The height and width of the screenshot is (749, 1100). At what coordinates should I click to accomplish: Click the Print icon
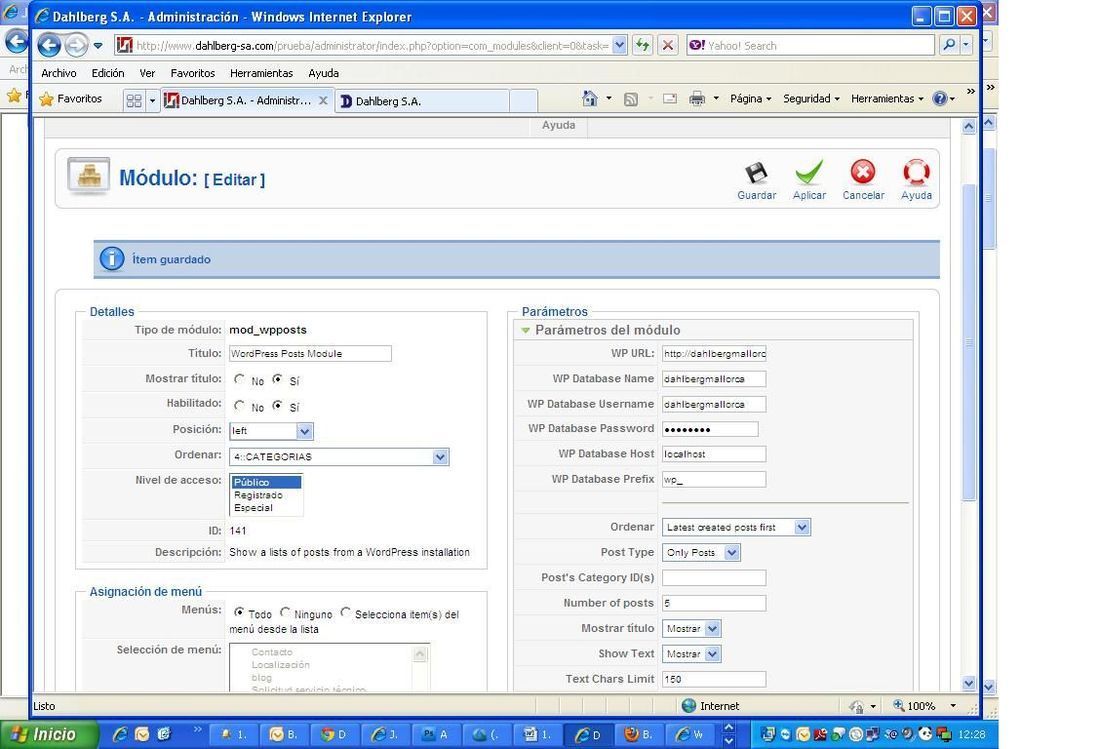click(x=697, y=99)
